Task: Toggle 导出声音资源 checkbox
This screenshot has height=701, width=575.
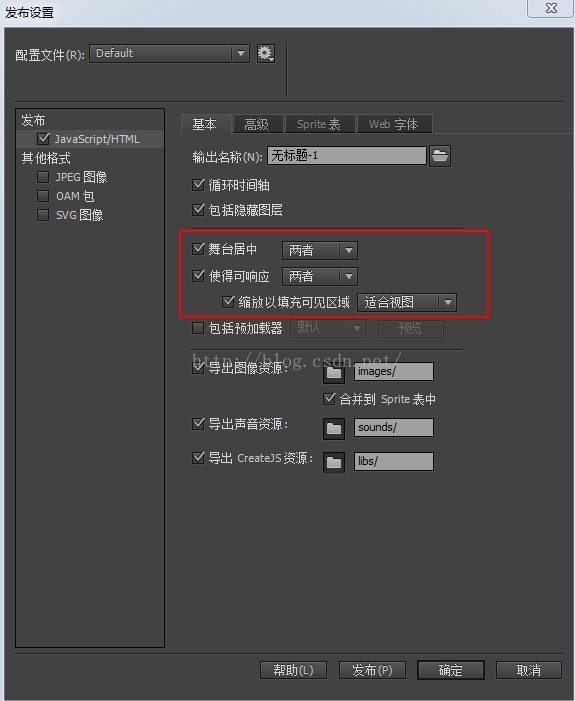Action: pos(198,423)
